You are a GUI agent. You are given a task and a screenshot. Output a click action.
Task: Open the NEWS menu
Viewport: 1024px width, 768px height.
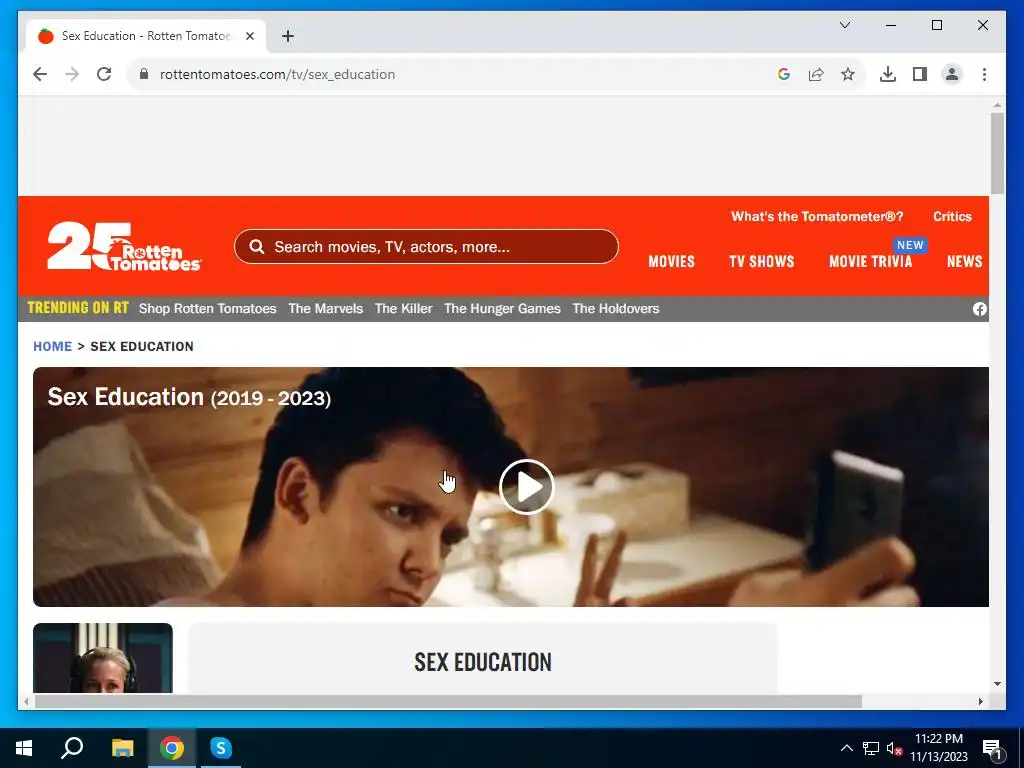(x=965, y=261)
